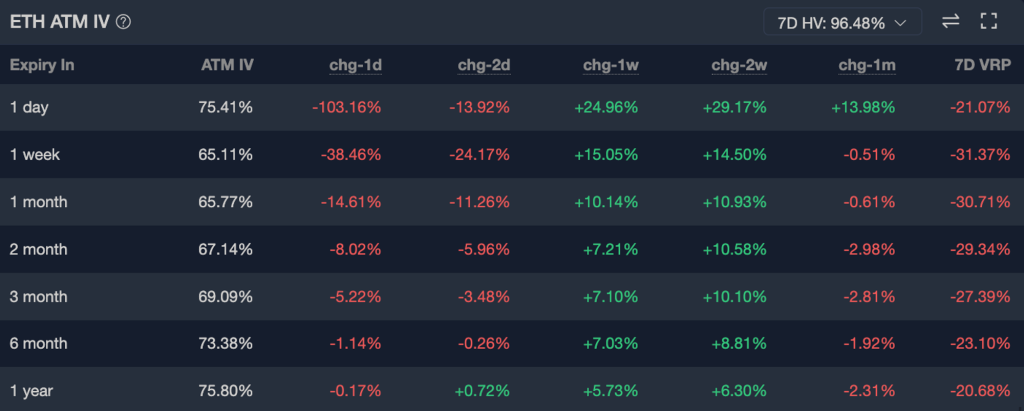Click the 7D VRP column header
The image size is (1024, 411).
coord(983,66)
